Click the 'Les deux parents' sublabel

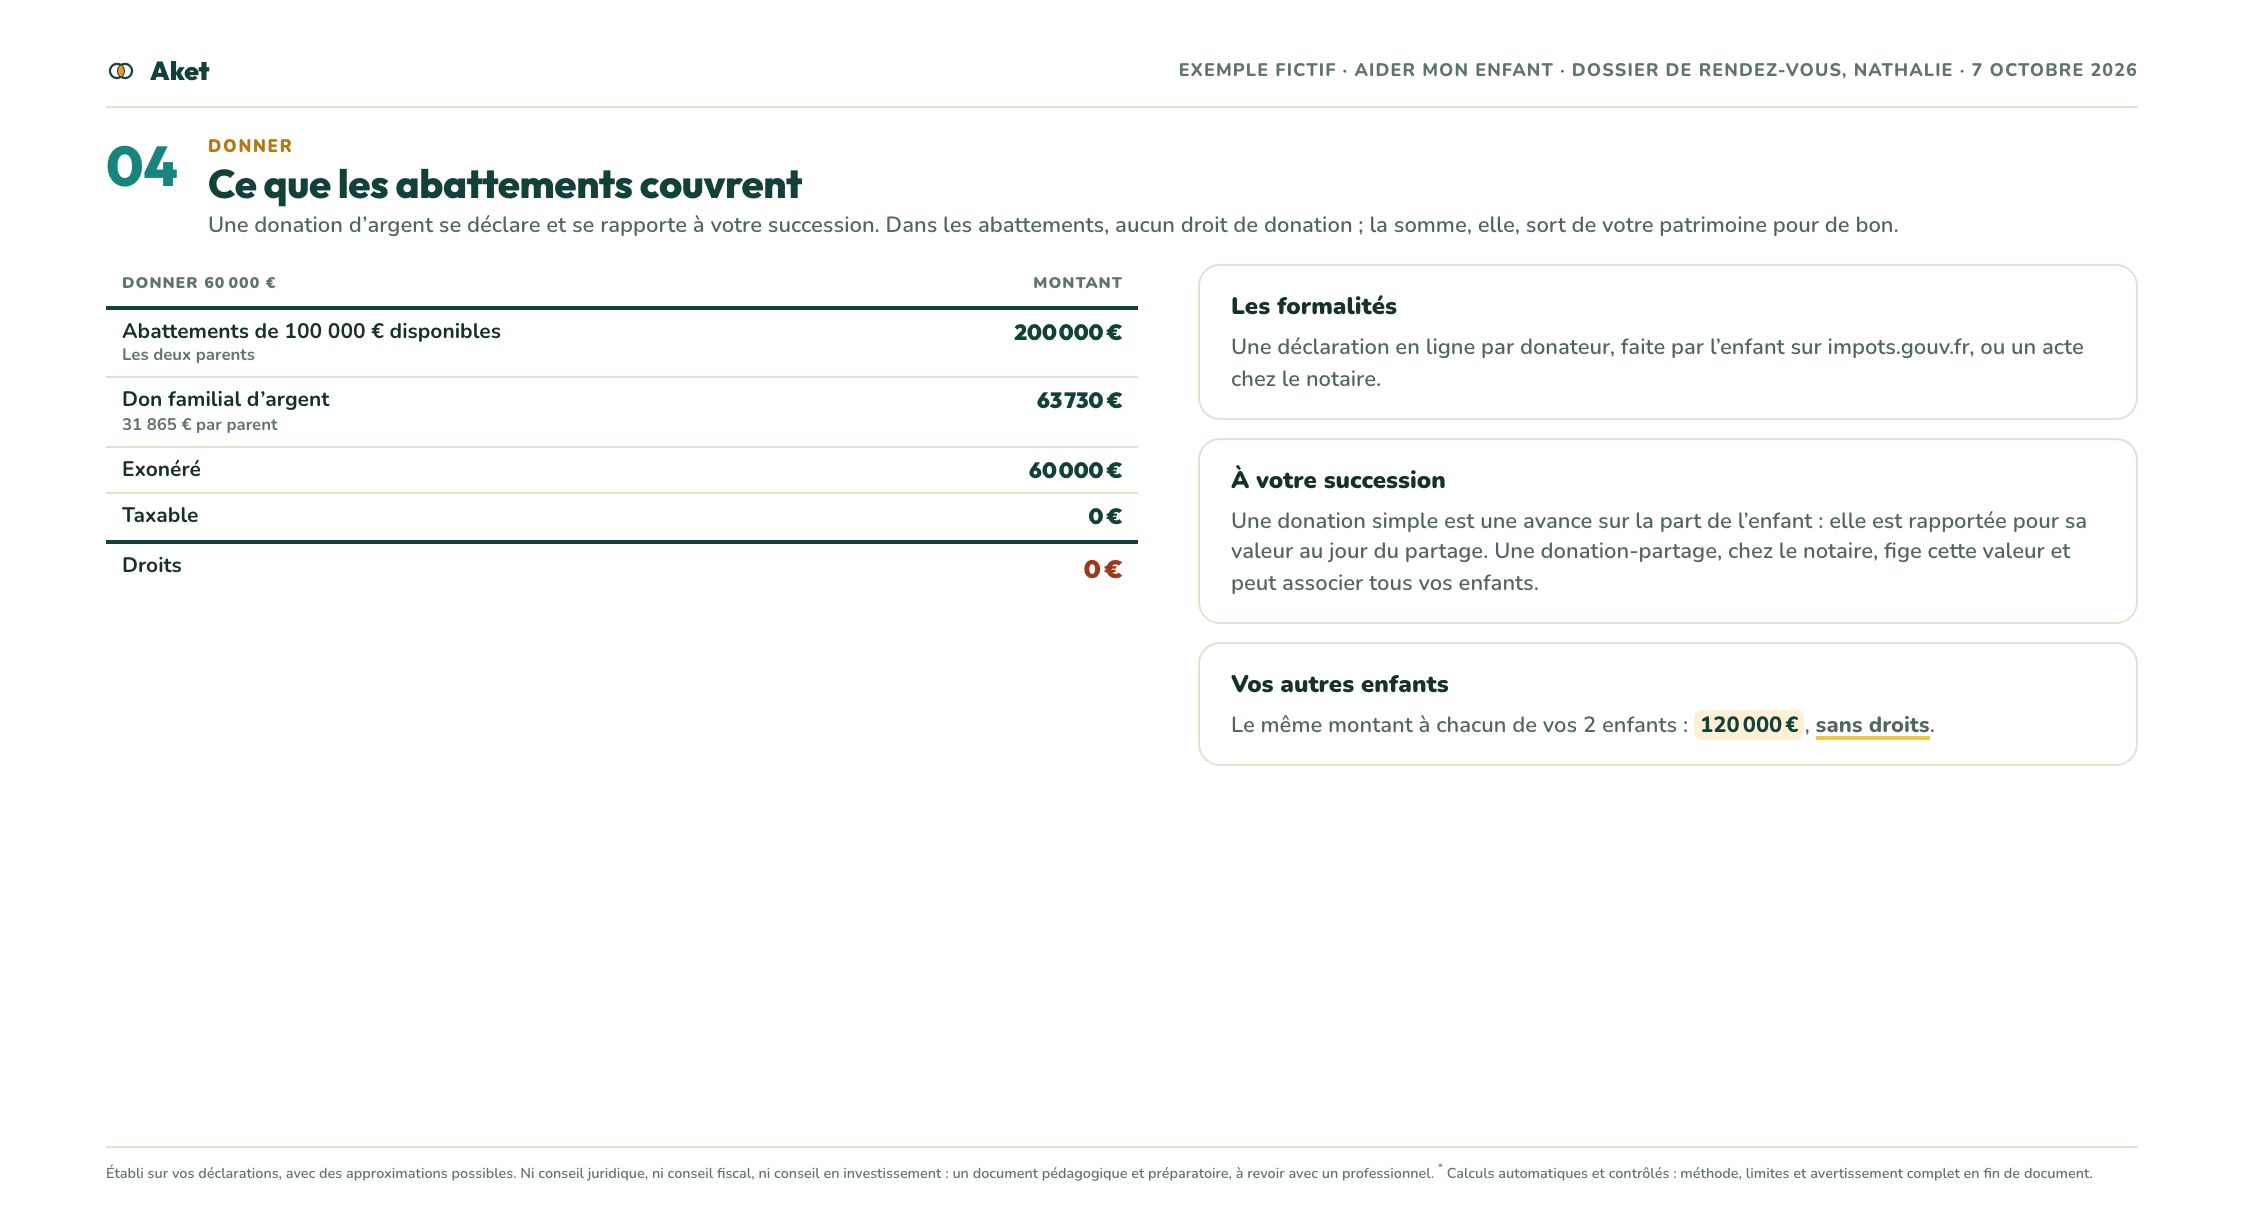click(x=188, y=355)
